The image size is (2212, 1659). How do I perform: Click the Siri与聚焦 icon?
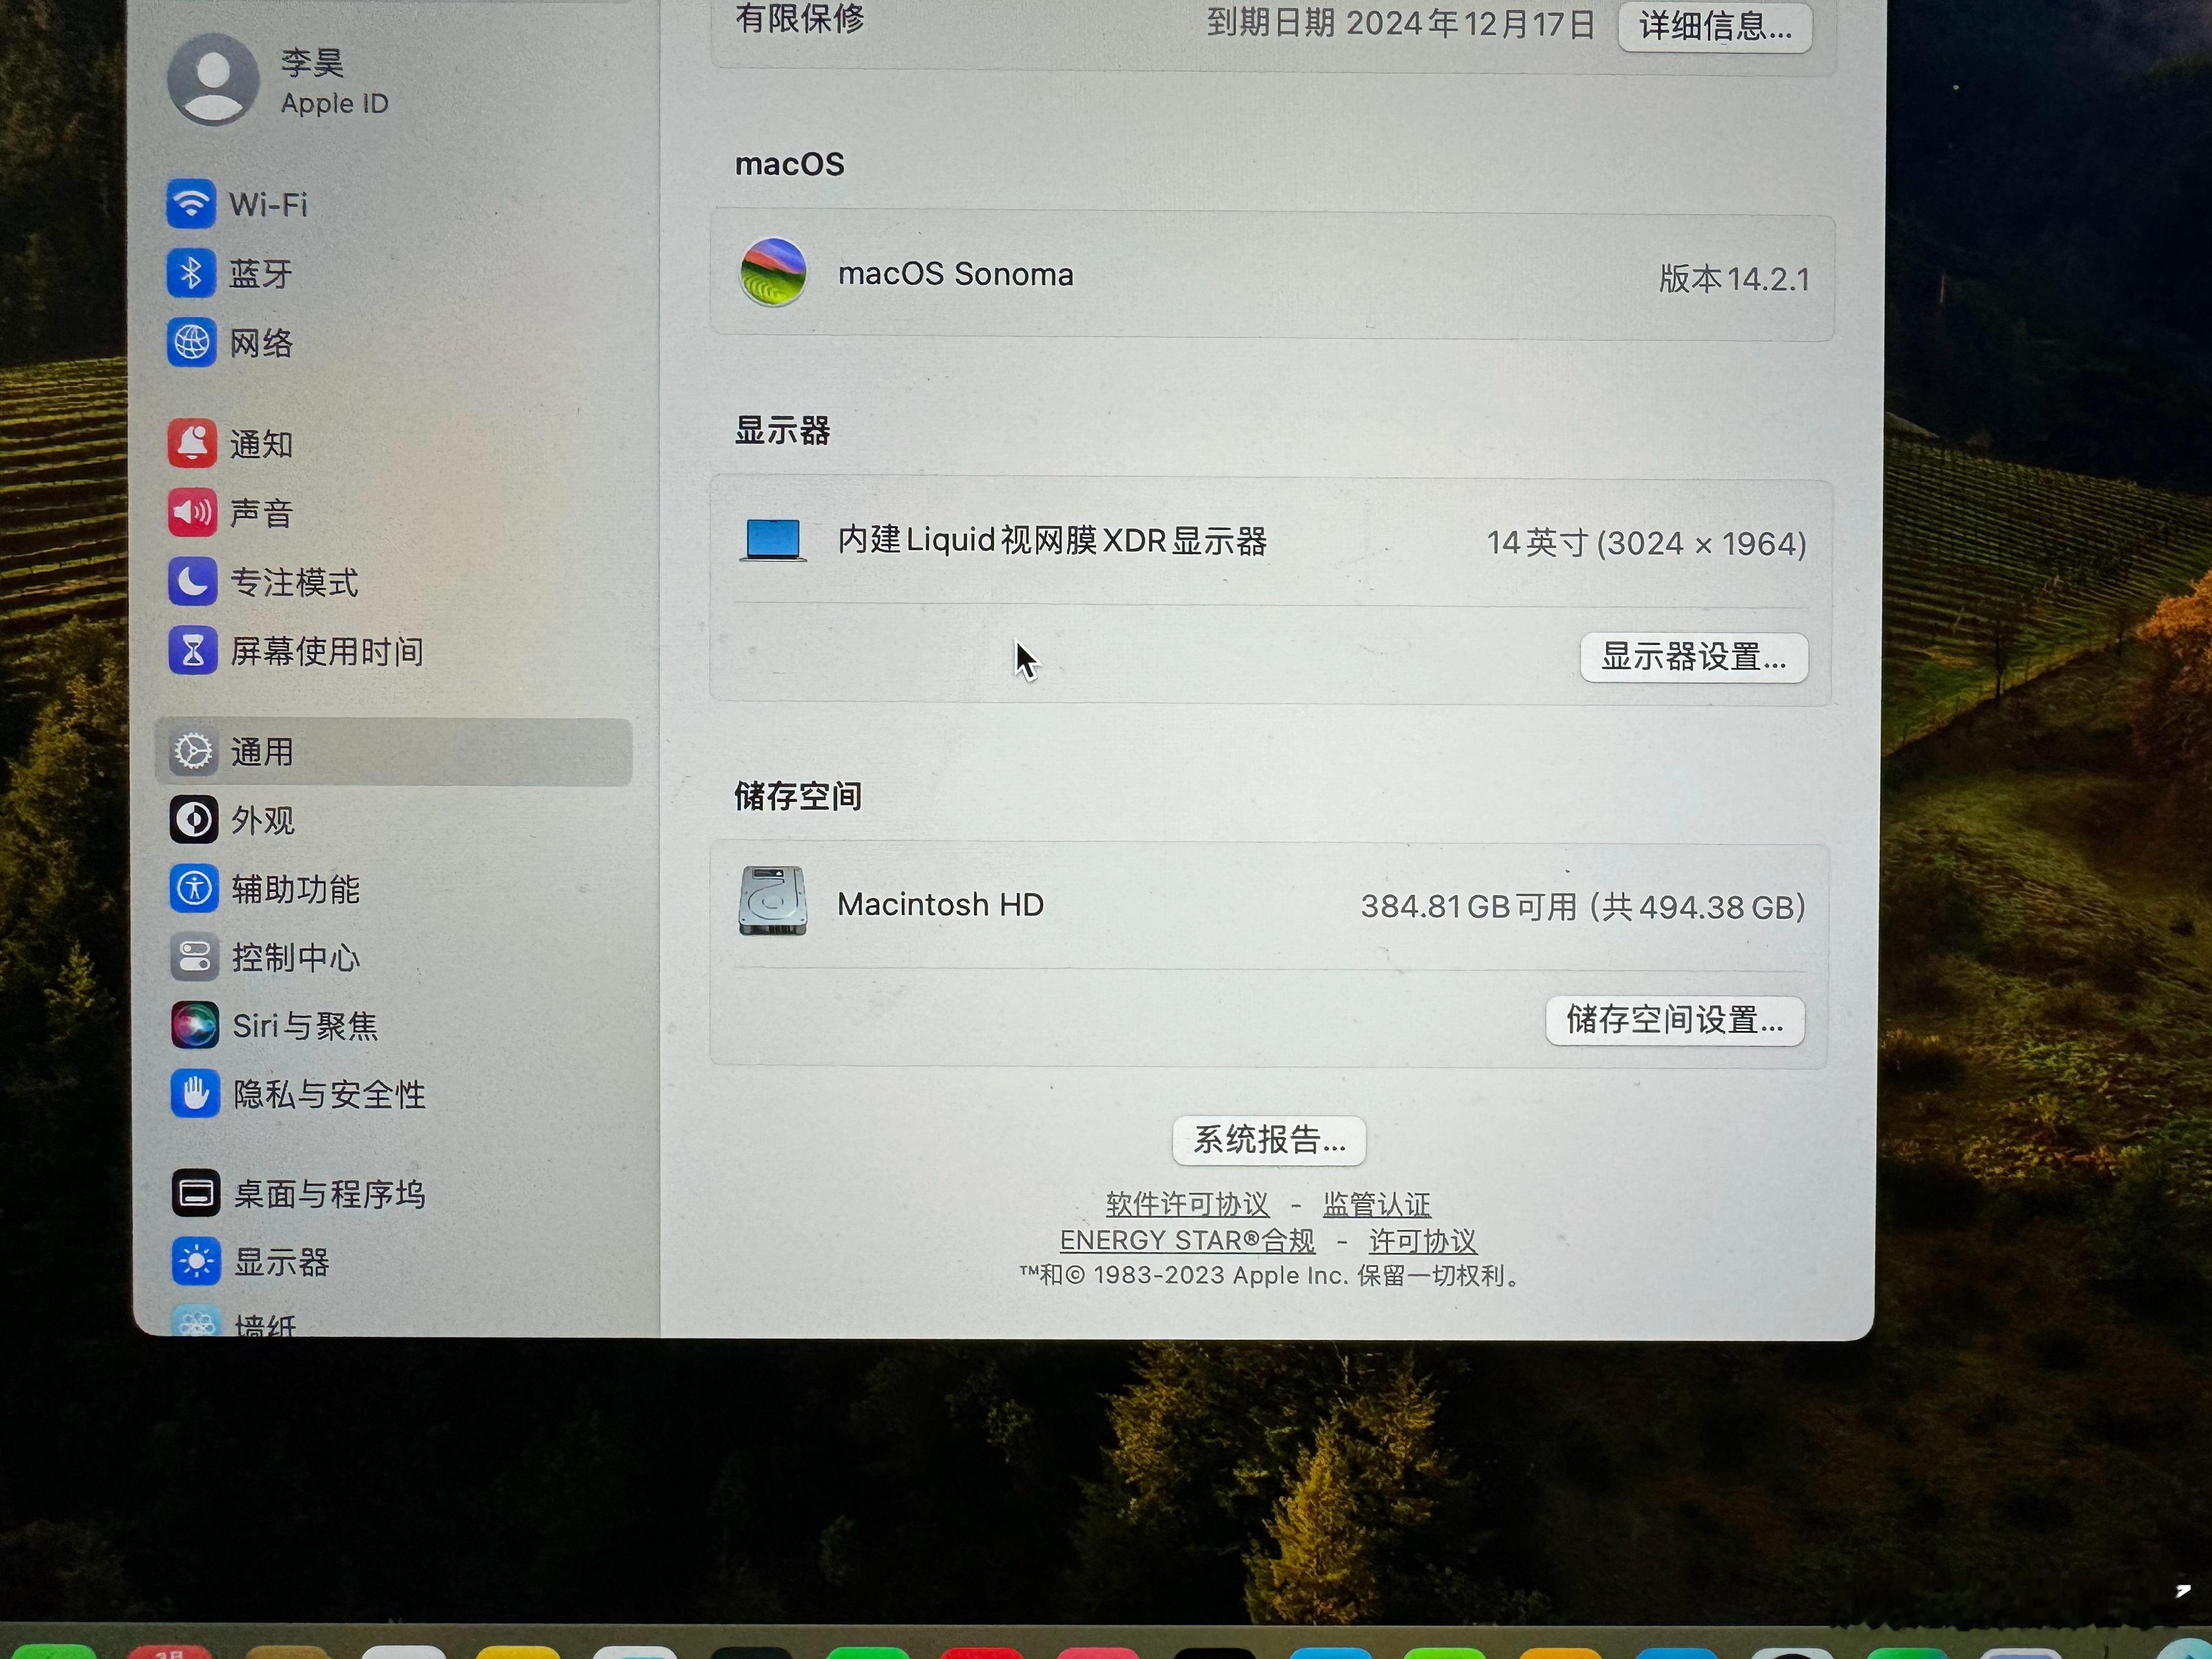tap(195, 1025)
